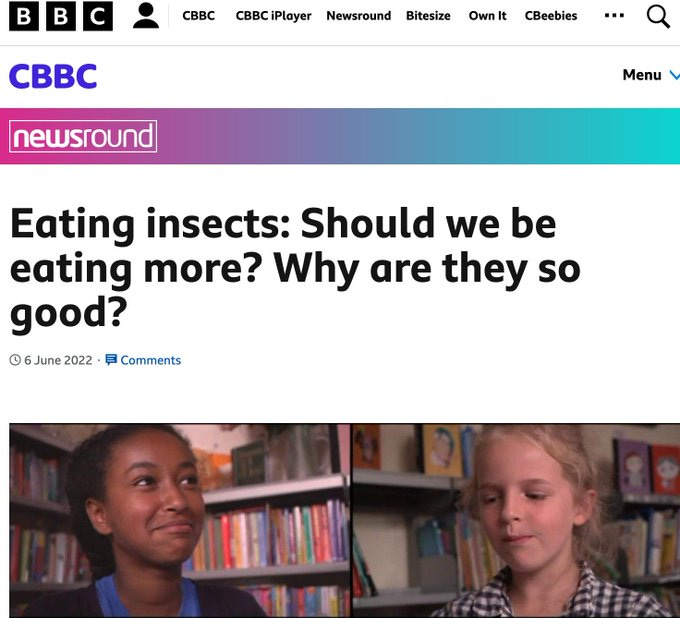Select the left video image of smiling girl
Image resolution: width=680 pixels, height=618 pixels.
(180, 520)
